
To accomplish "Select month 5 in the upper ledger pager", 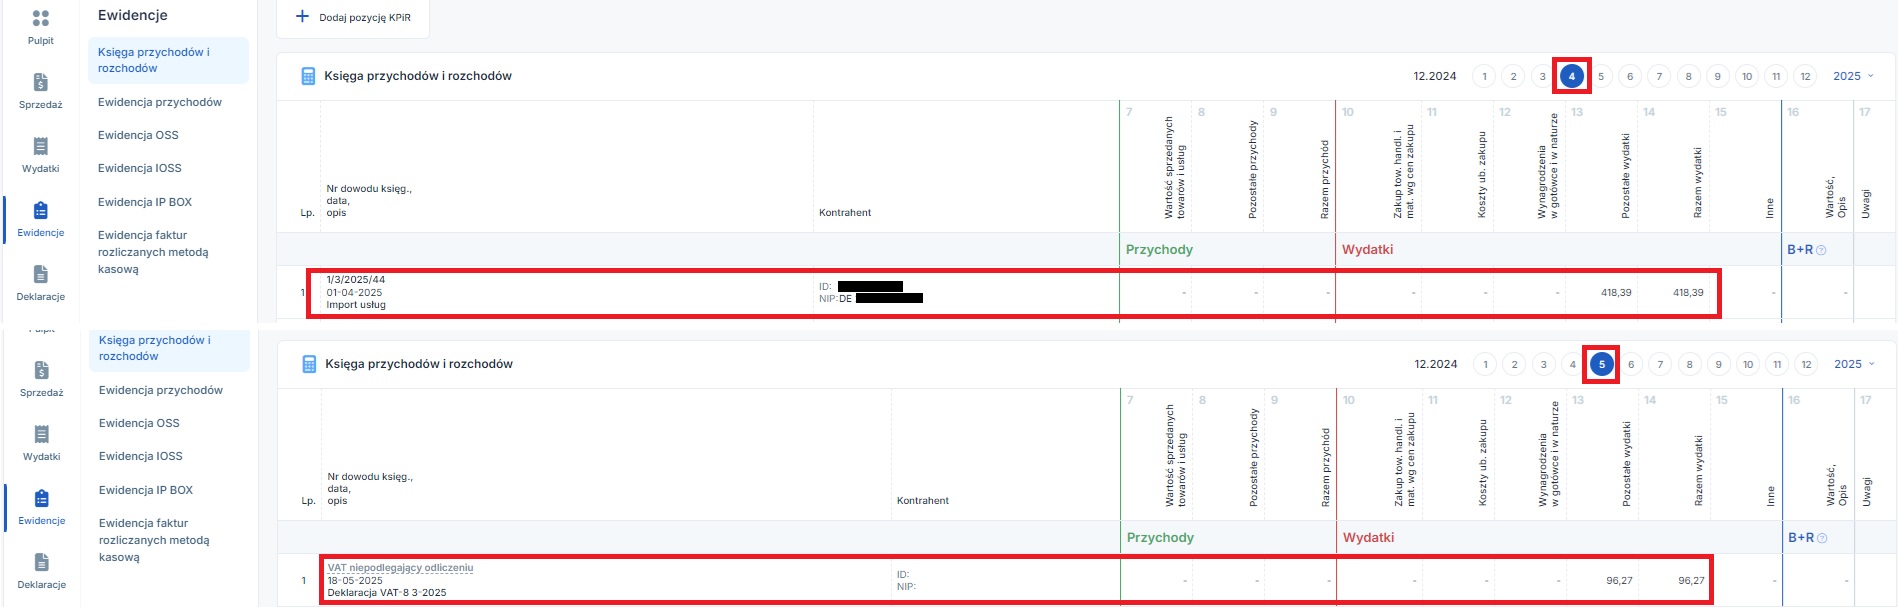I will [1601, 76].
